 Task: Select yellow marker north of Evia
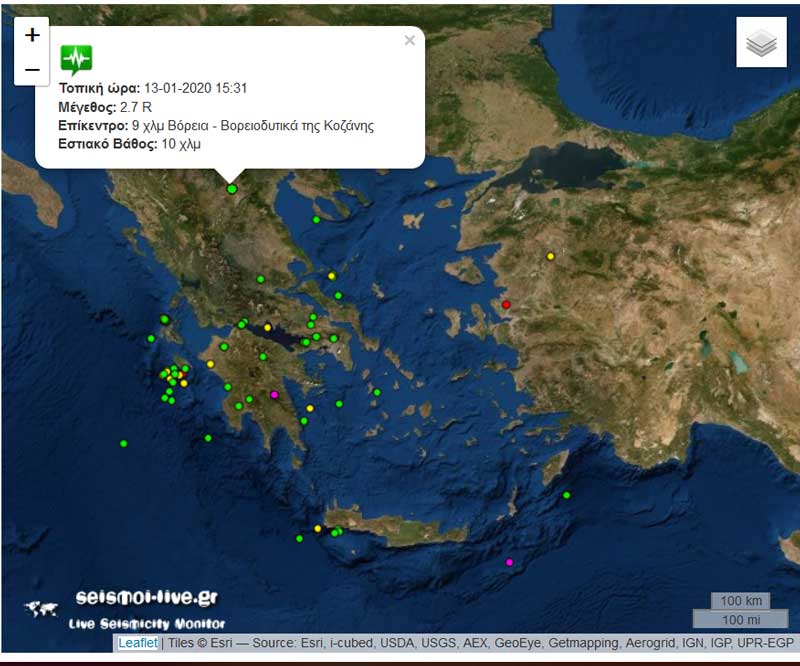(332, 276)
